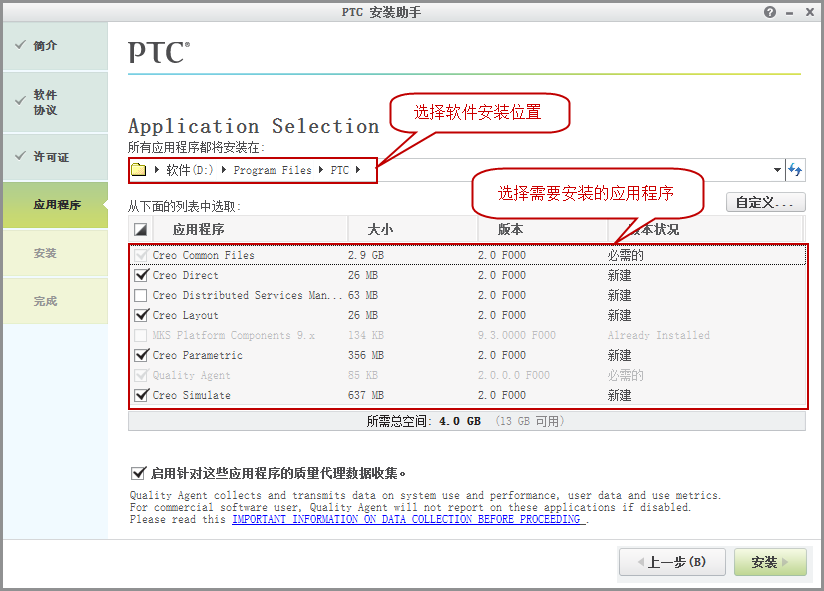This screenshot has width=824, height=591.
Task: Go to the 许可证 step
Action: [55, 157]
